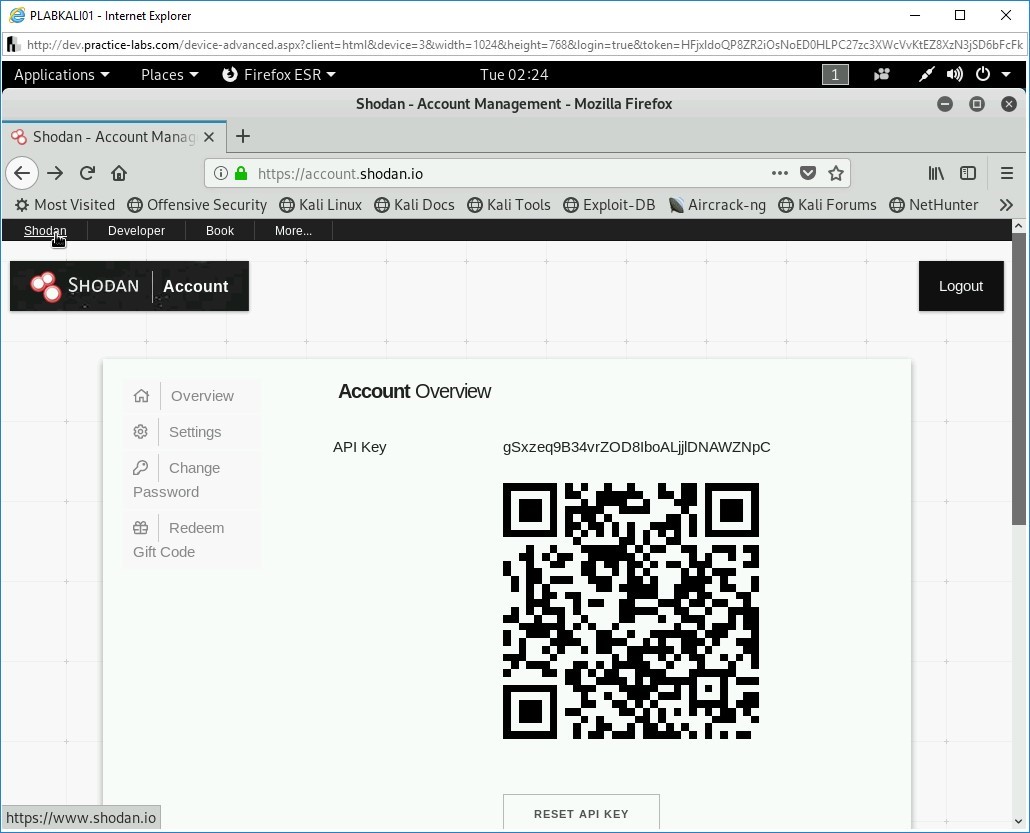Screen dimensions: 1030x833
Task: Select the key icon beside Change Password
Action: (x=141, y=467)
